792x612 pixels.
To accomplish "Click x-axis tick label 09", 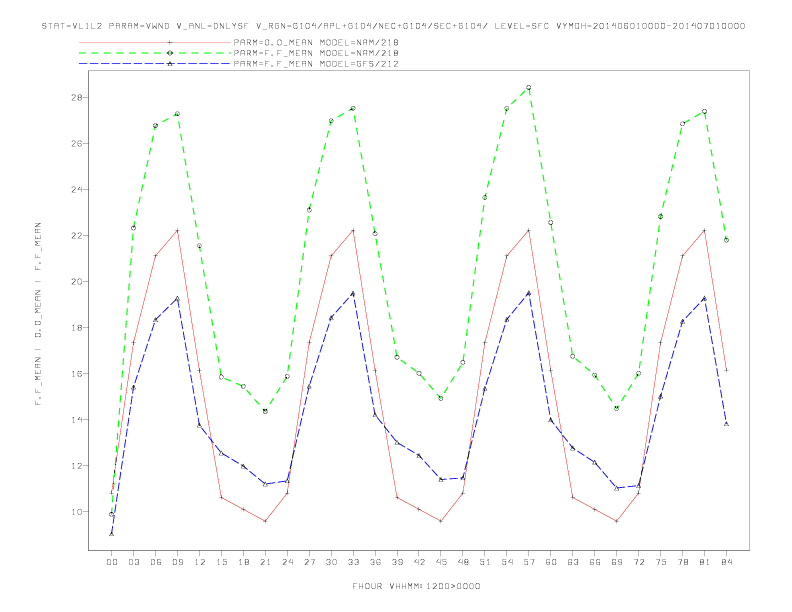I will coord(178,562).
